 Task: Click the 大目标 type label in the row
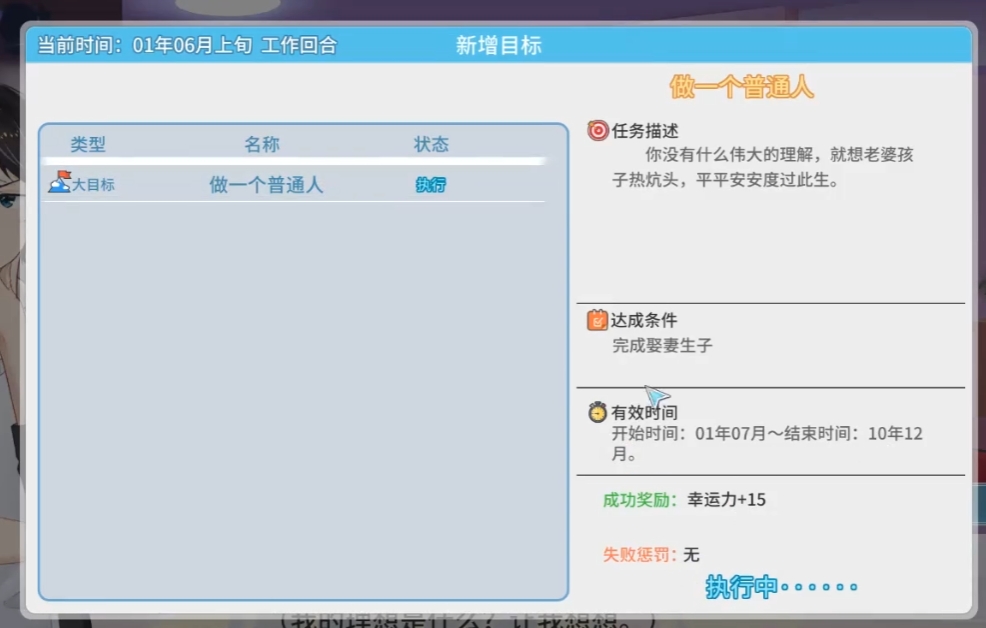[93, 185]
